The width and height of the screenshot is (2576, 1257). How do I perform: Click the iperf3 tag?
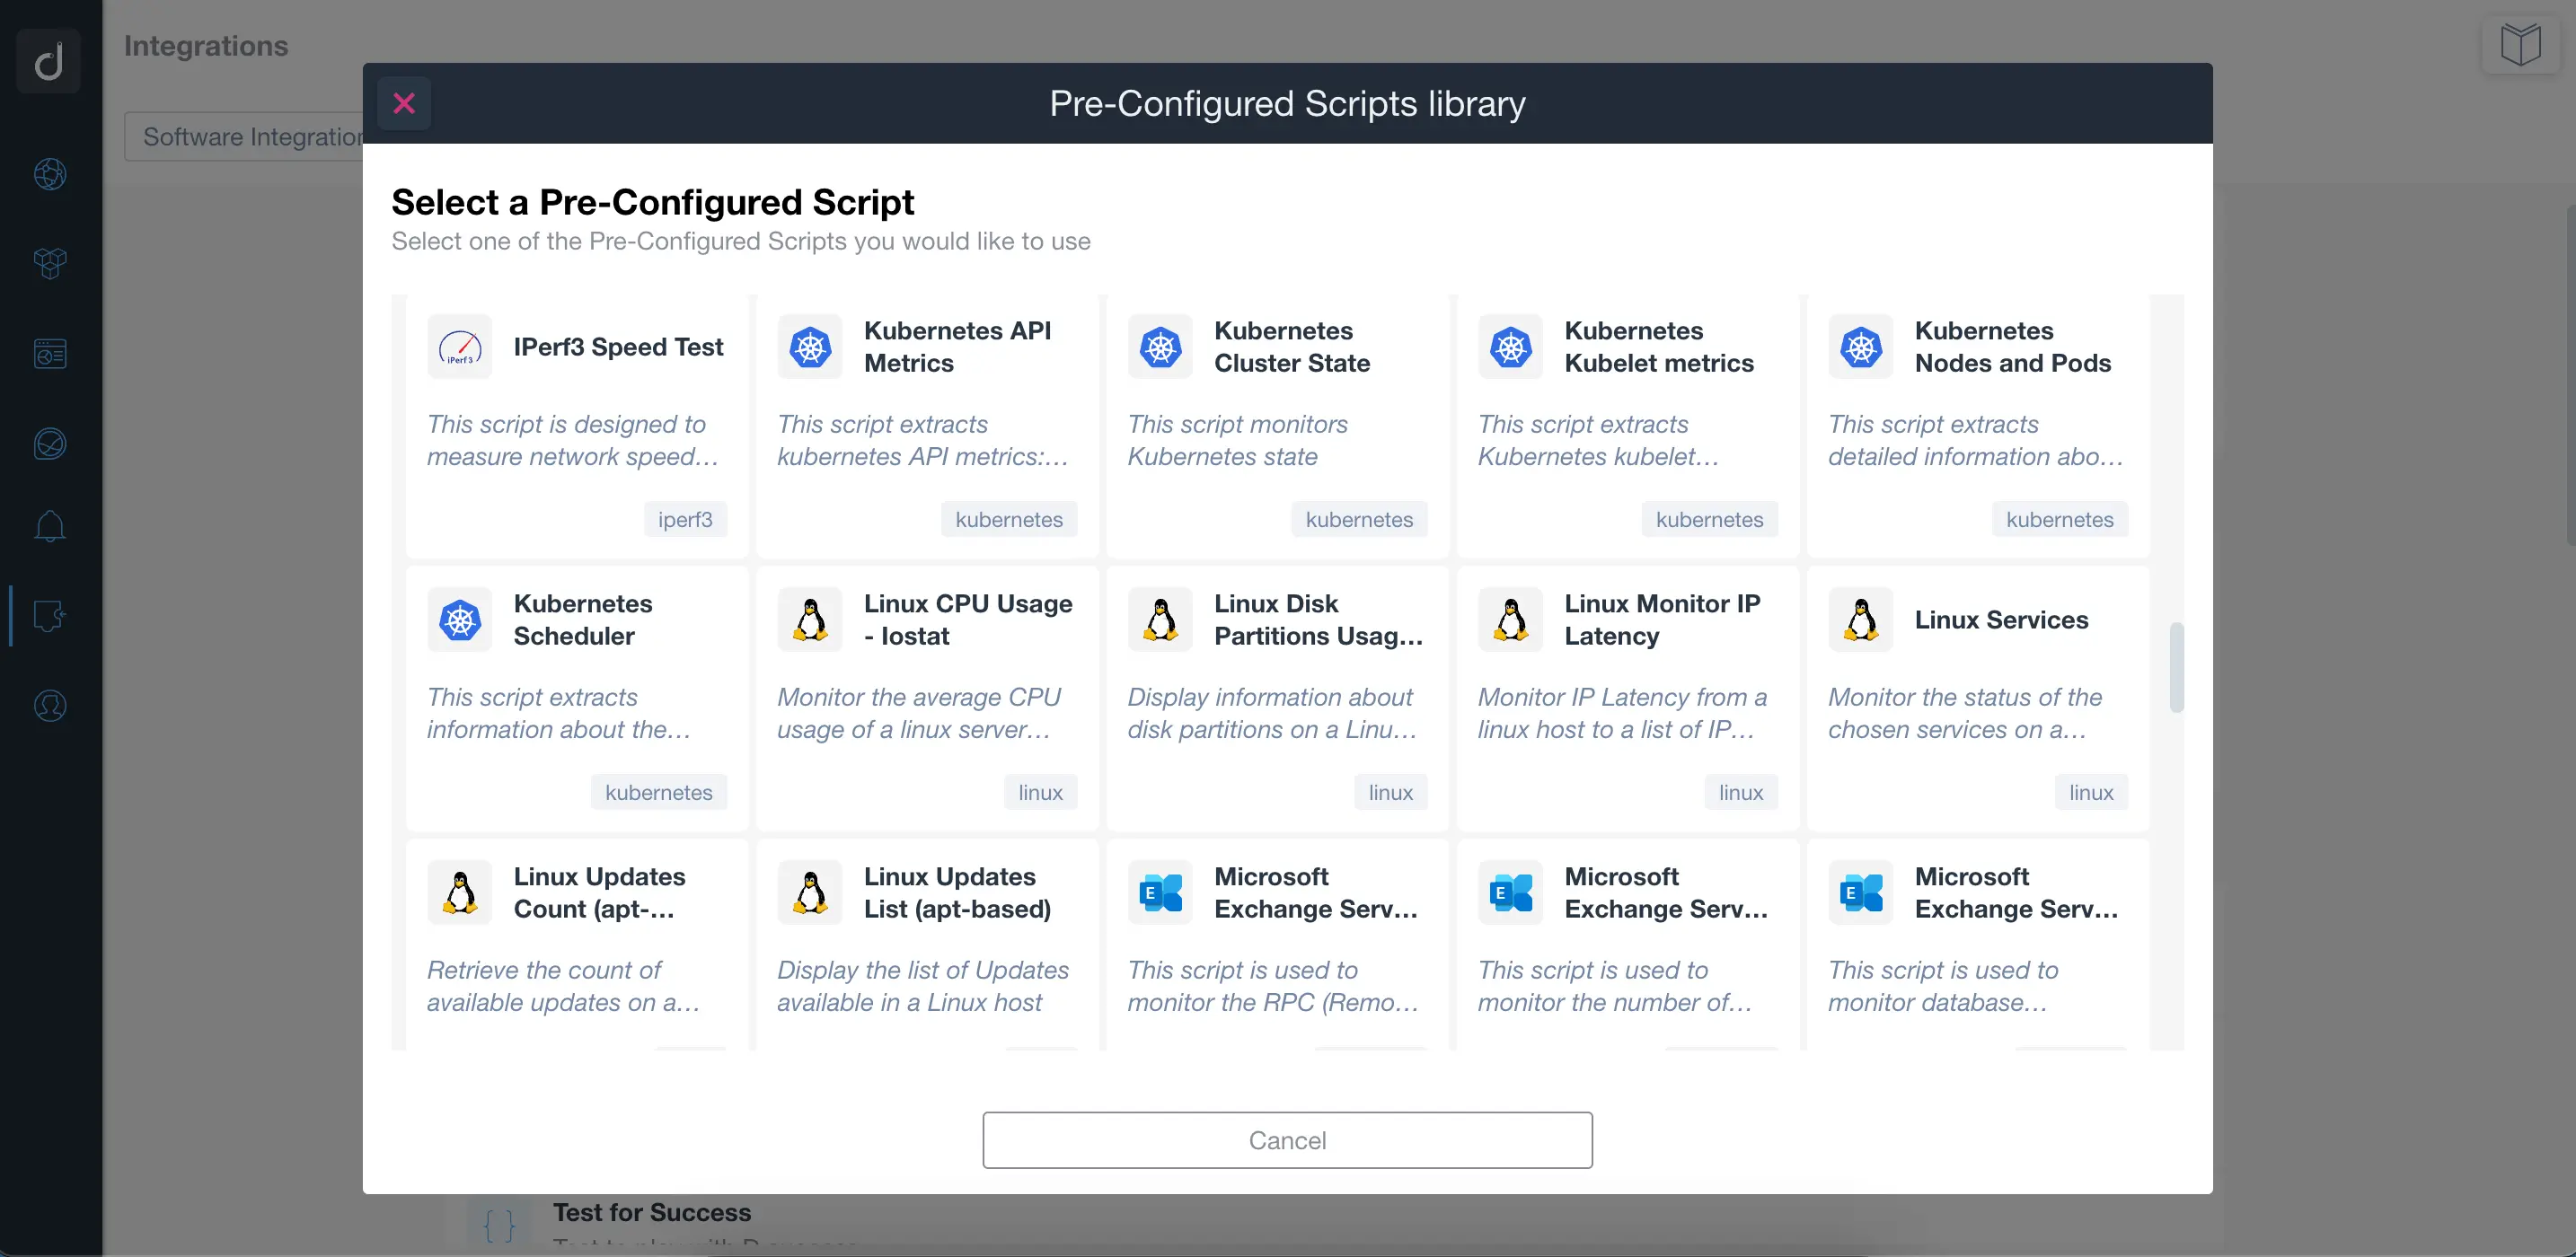tap(685, 519)
